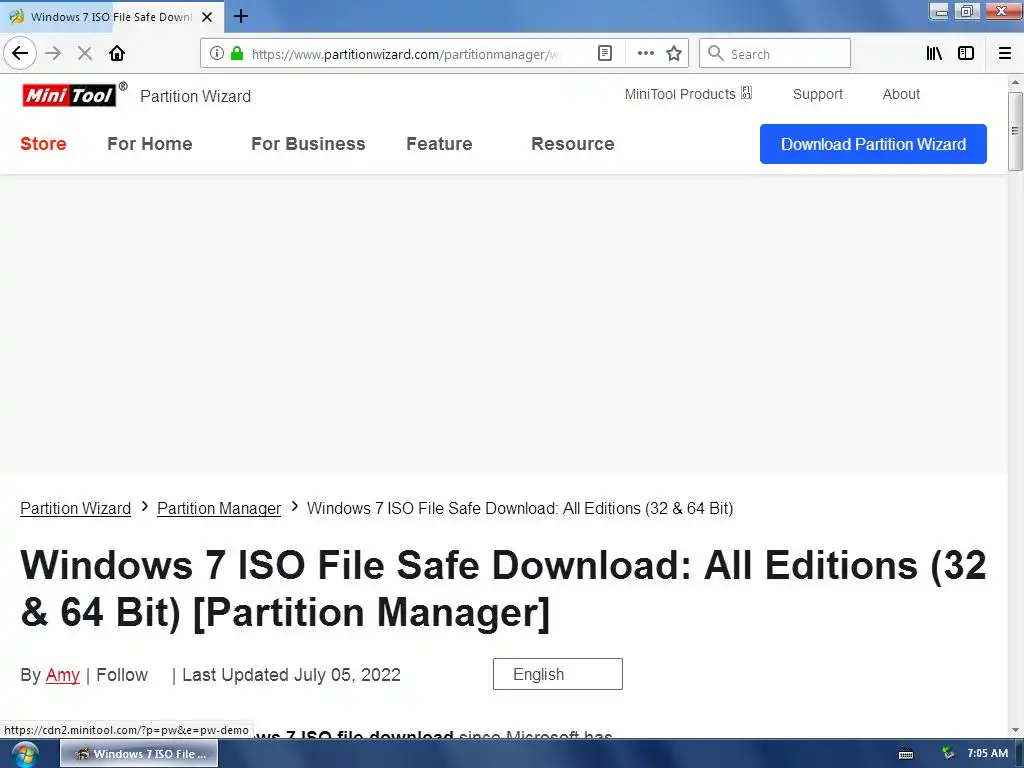Open the For Home menu

pyautogui.click(x=150, y=144)
